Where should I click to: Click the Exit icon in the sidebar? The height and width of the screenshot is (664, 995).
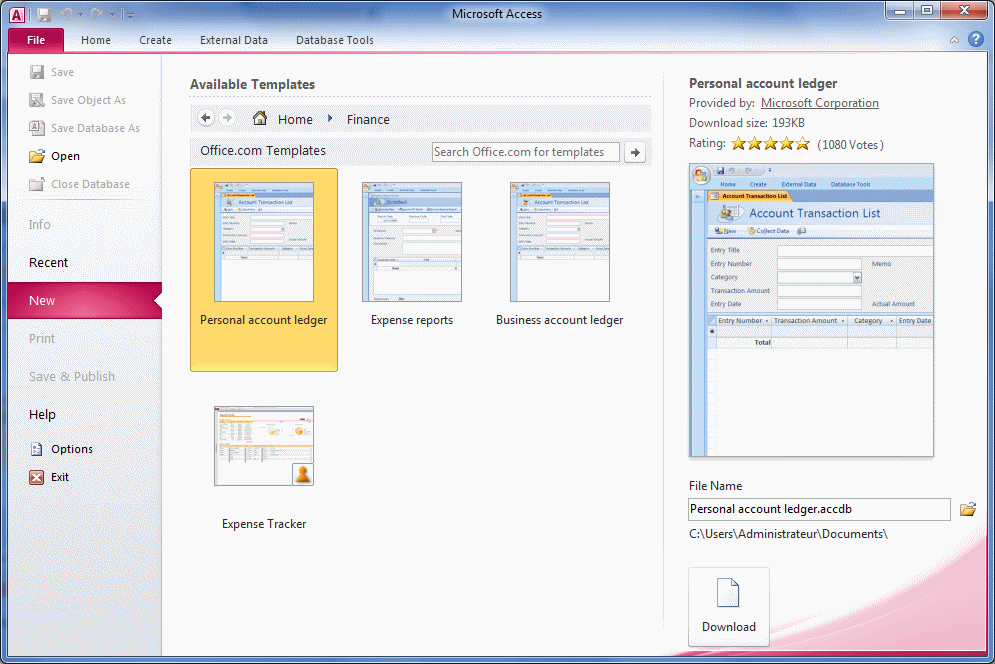pos(37,477)
